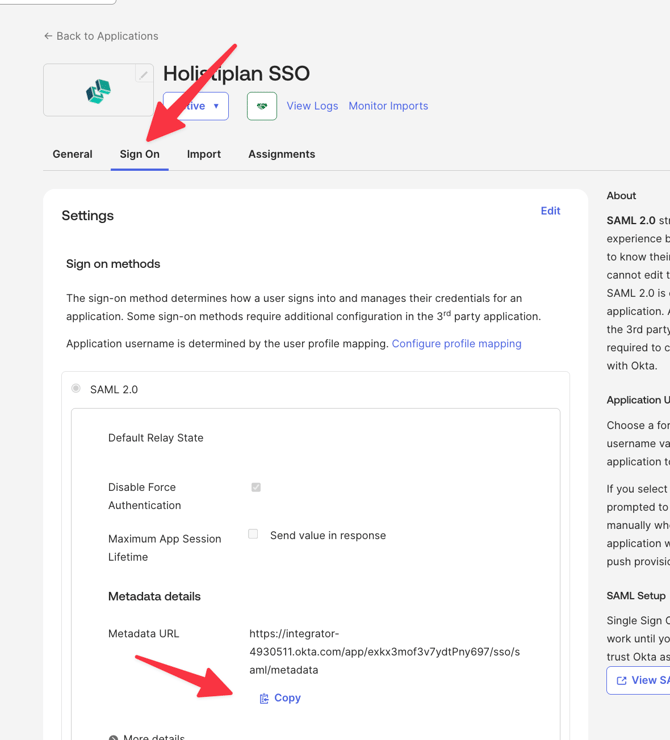This screenshot has height=740, width=670.
Task: Open the Monitor Imports link
Action: [x=388, y=106]
